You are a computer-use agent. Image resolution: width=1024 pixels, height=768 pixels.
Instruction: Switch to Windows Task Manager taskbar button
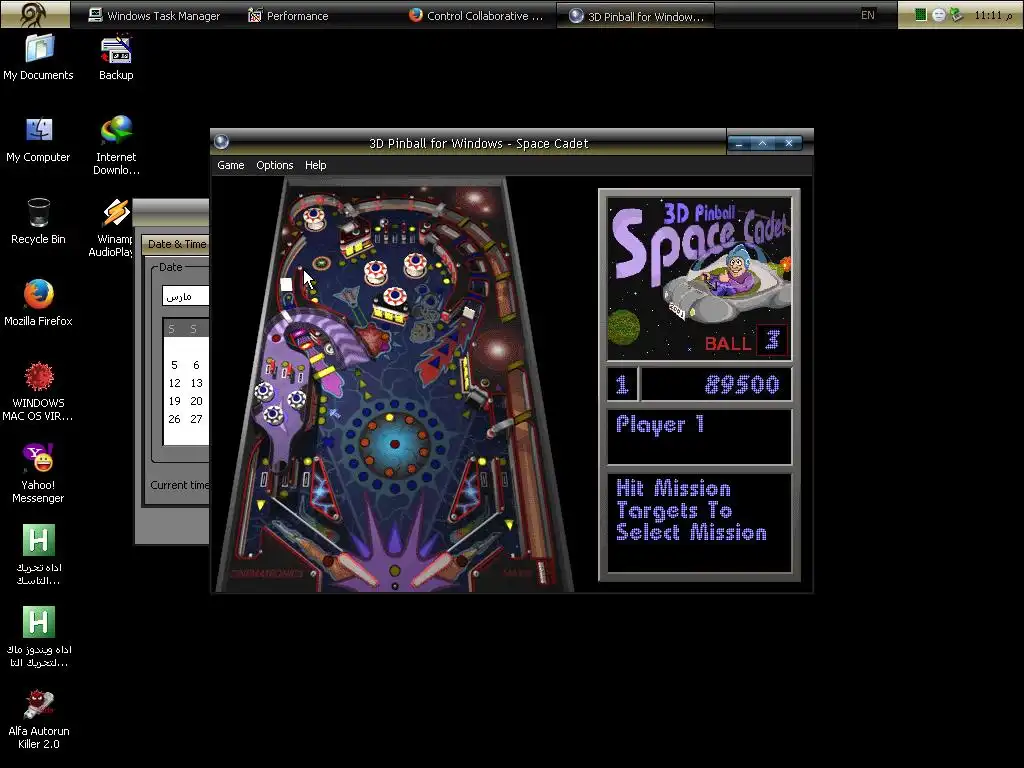point(154,15)
